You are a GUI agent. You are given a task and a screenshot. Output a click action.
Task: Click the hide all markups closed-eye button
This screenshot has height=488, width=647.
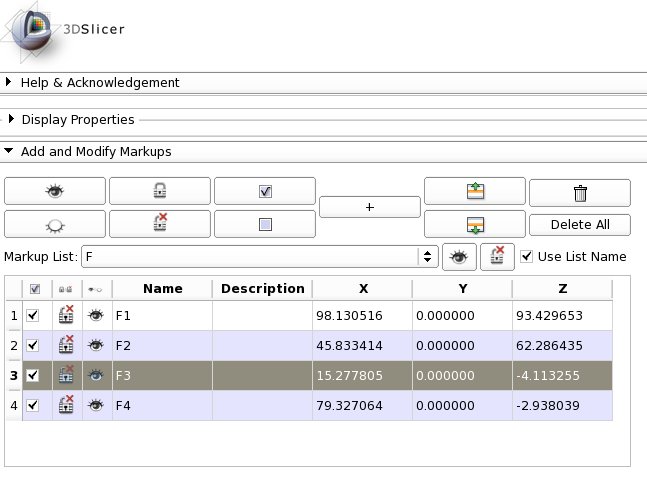[x=55, y=224]
